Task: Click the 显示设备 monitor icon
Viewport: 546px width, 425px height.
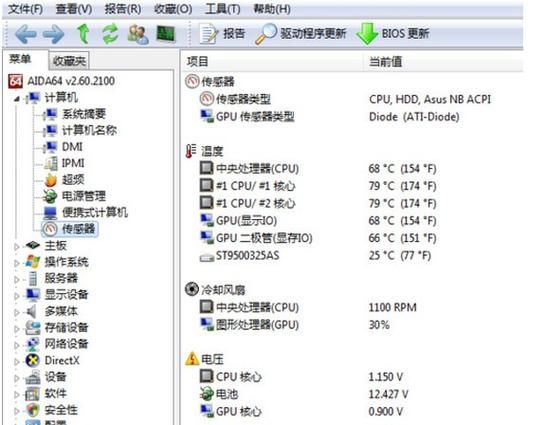Action: click(33, 295)
